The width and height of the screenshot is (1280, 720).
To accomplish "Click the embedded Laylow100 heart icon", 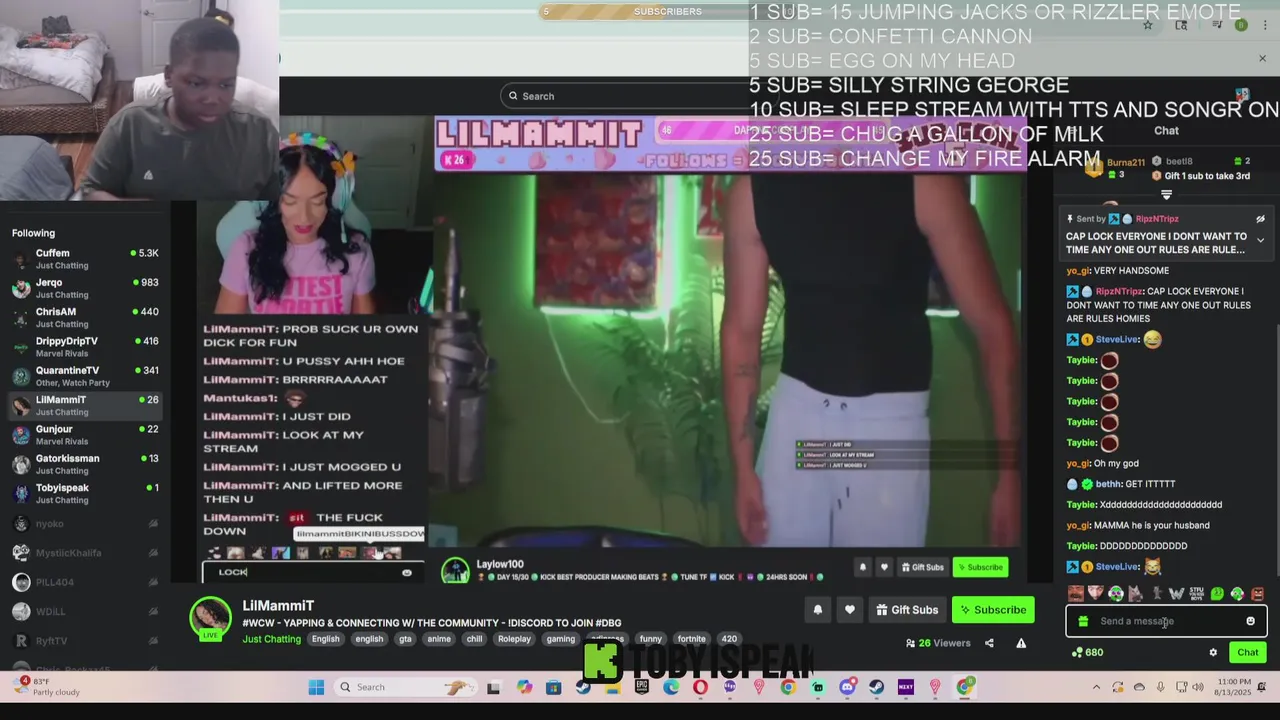I will pyautogui.click(x=884, y=567).
